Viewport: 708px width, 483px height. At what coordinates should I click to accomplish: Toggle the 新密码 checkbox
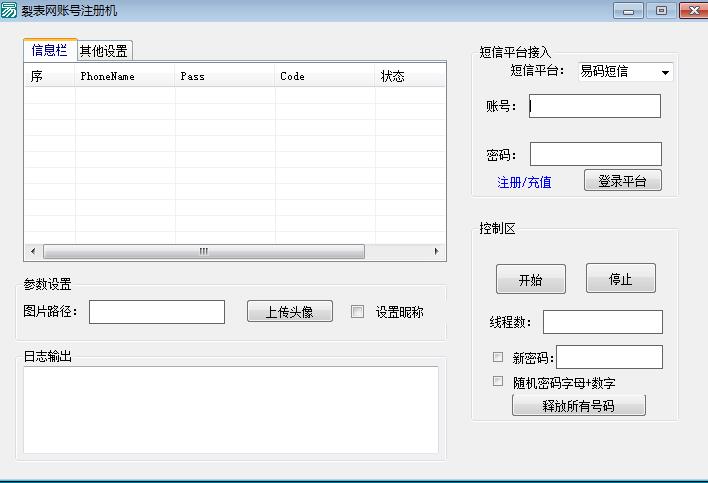click(x=498, y=357)
